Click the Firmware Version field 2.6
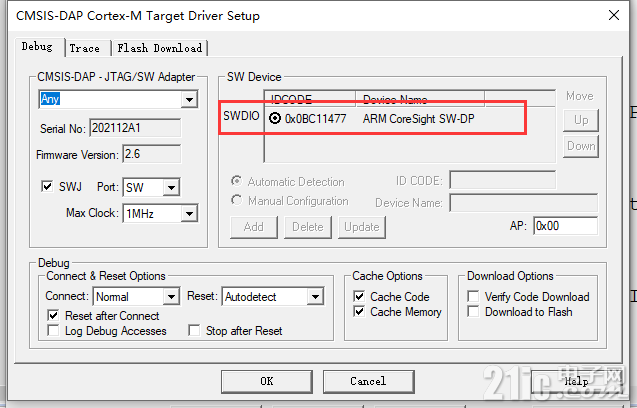This screenshot has width=637, height=408. [x=152, y=154]
